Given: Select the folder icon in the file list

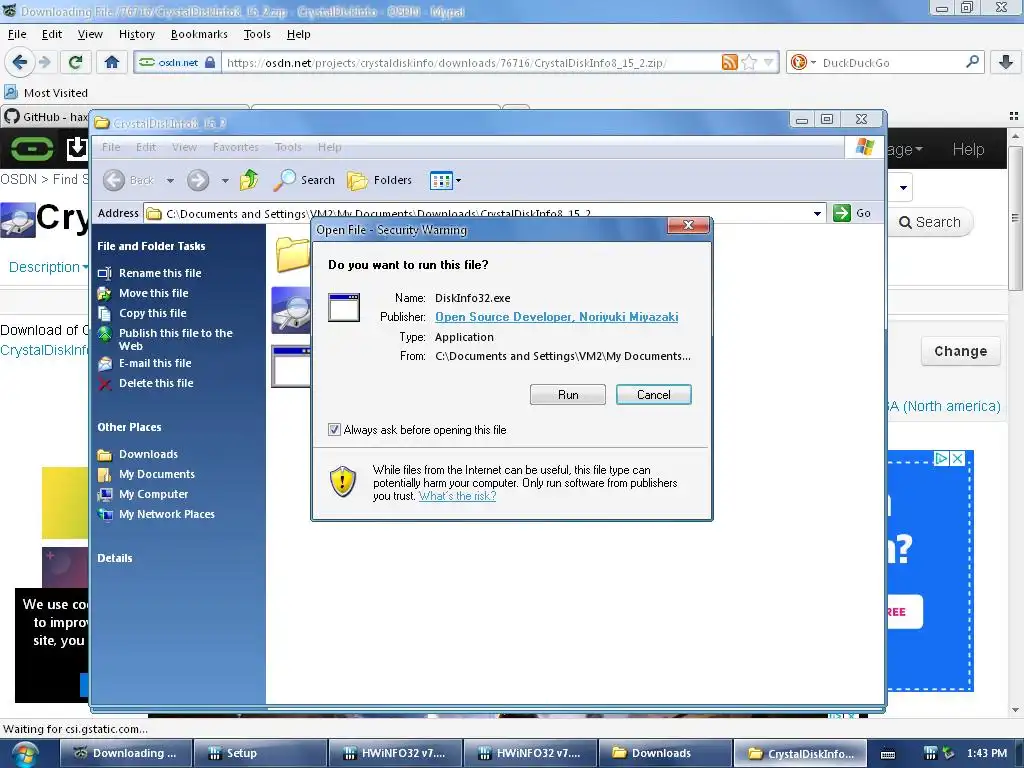Looking at the screenshot, I should [292, 254].
